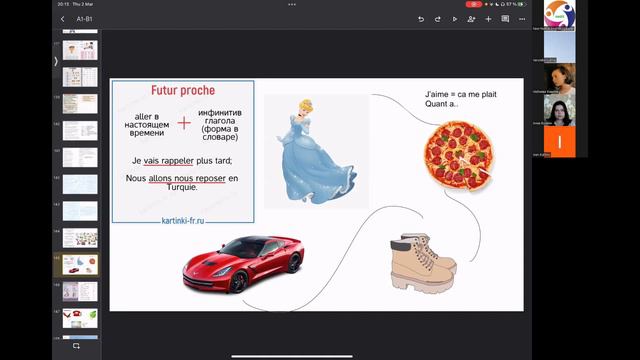Click the Futur proche heading
640x360 pixels.
(x=183, y=90)
